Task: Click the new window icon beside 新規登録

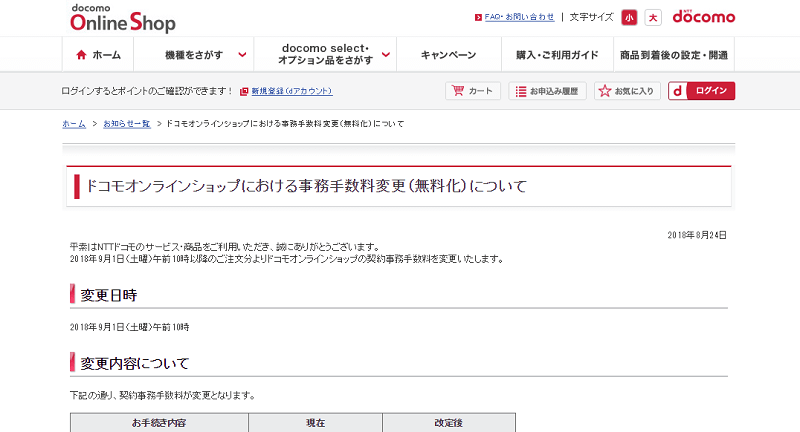Action: click(244, 91)
